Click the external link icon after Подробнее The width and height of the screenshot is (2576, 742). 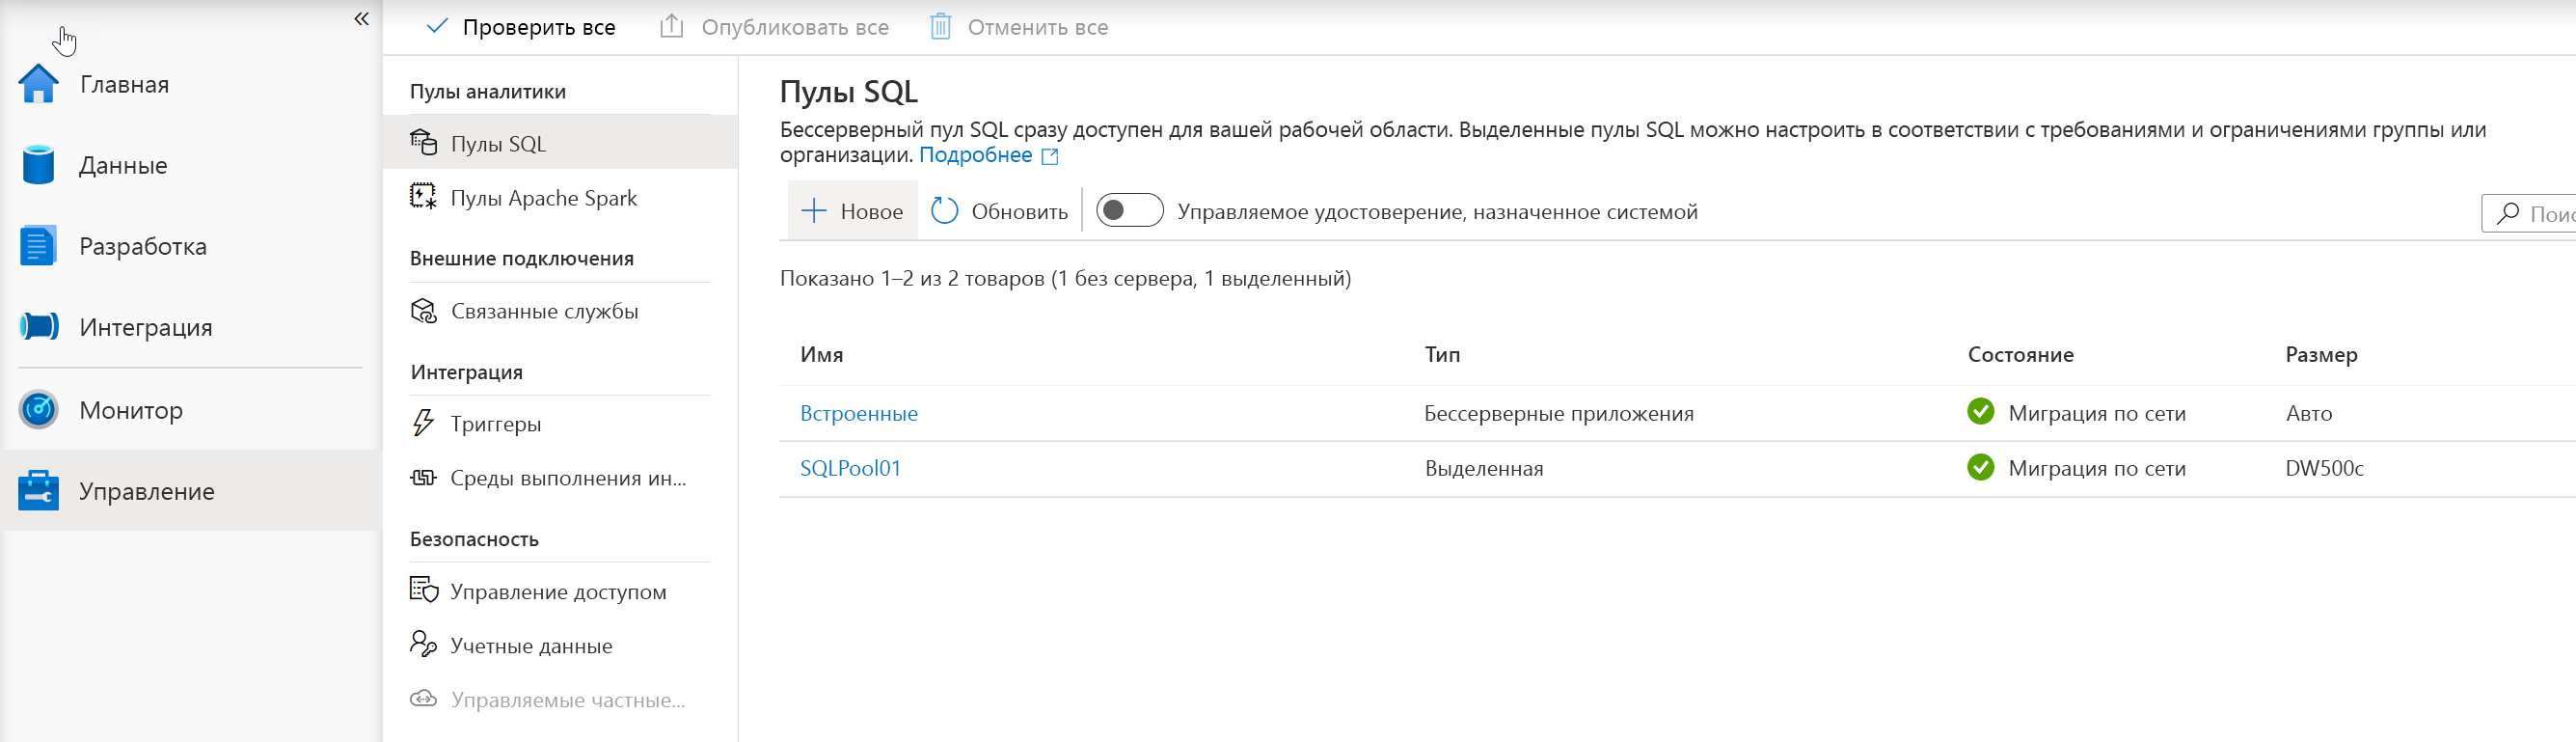[x=1050, y=156]
